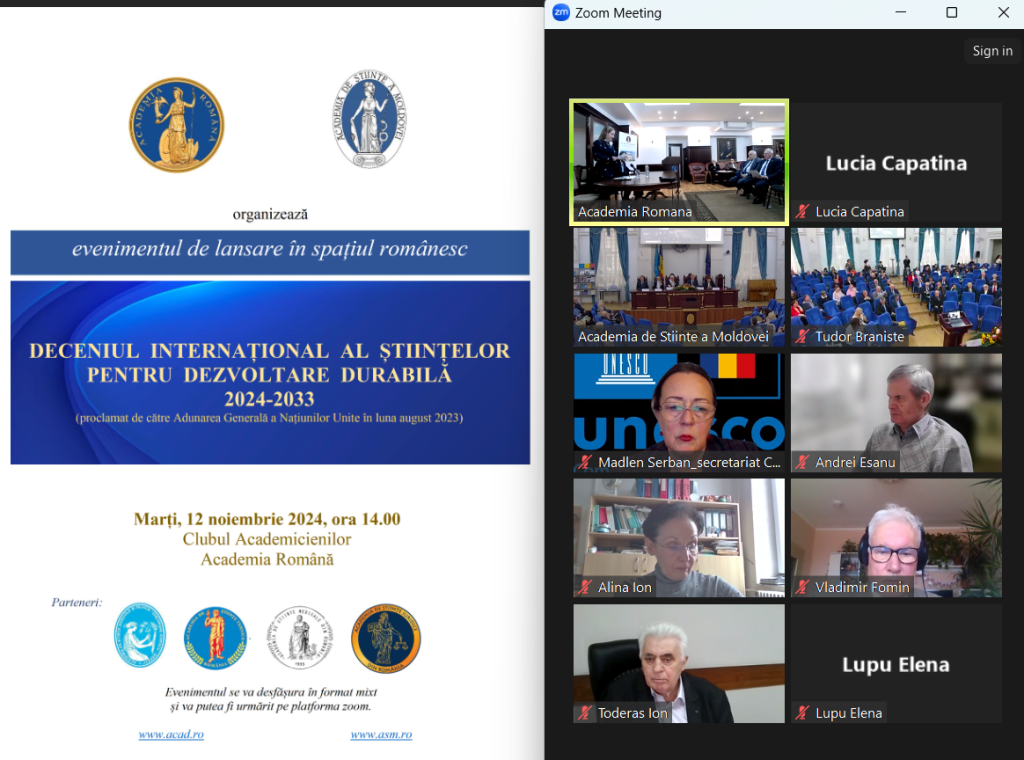Screen dimensions: 1024x760
Task: Maximize the Zoom Meeting window
Action: (x=952, y=13)
